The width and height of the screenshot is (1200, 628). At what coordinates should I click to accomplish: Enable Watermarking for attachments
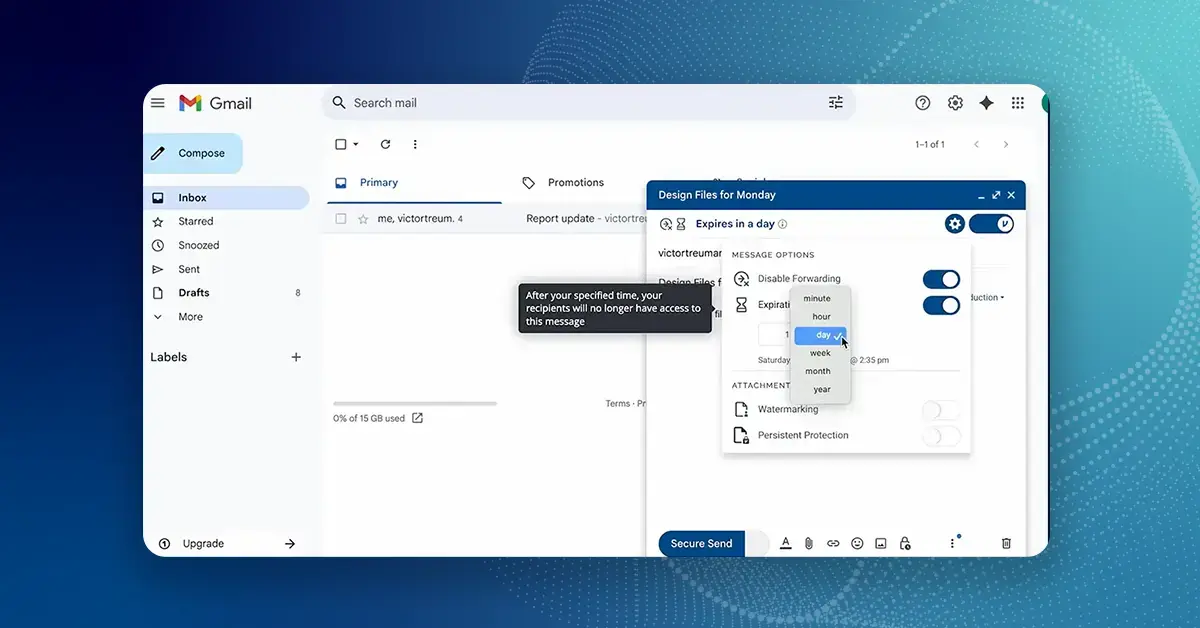click(941, 410)
